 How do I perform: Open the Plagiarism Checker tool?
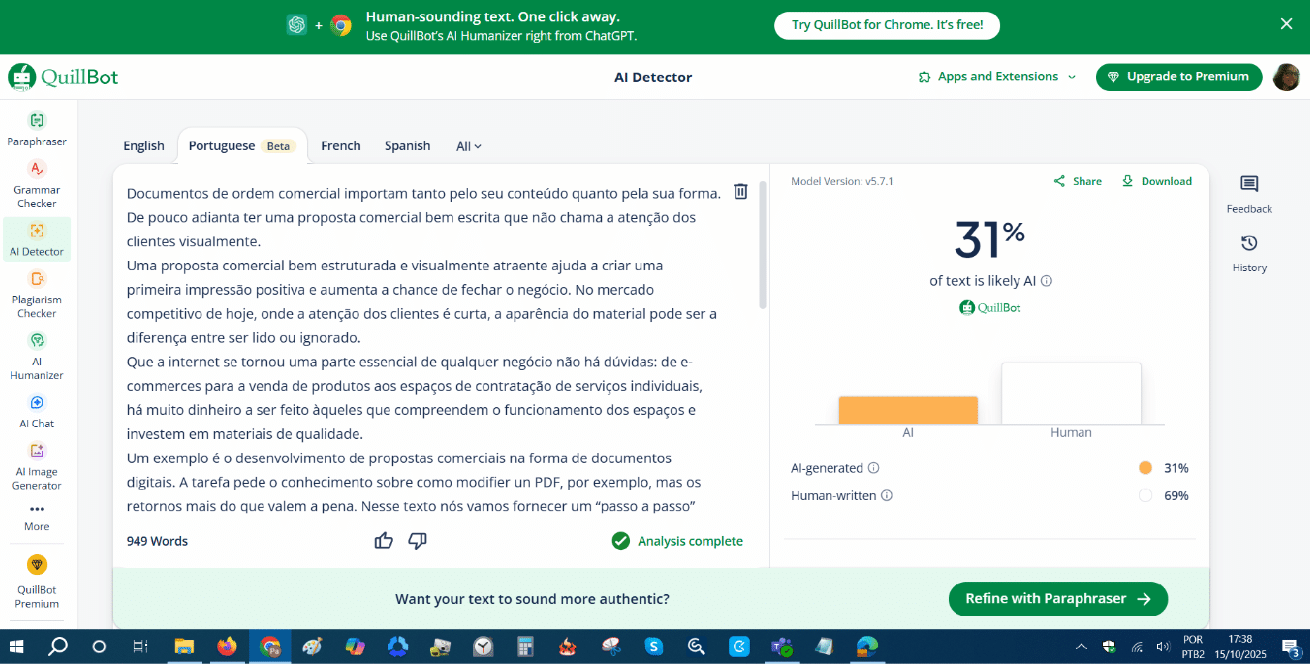point(37,294)
